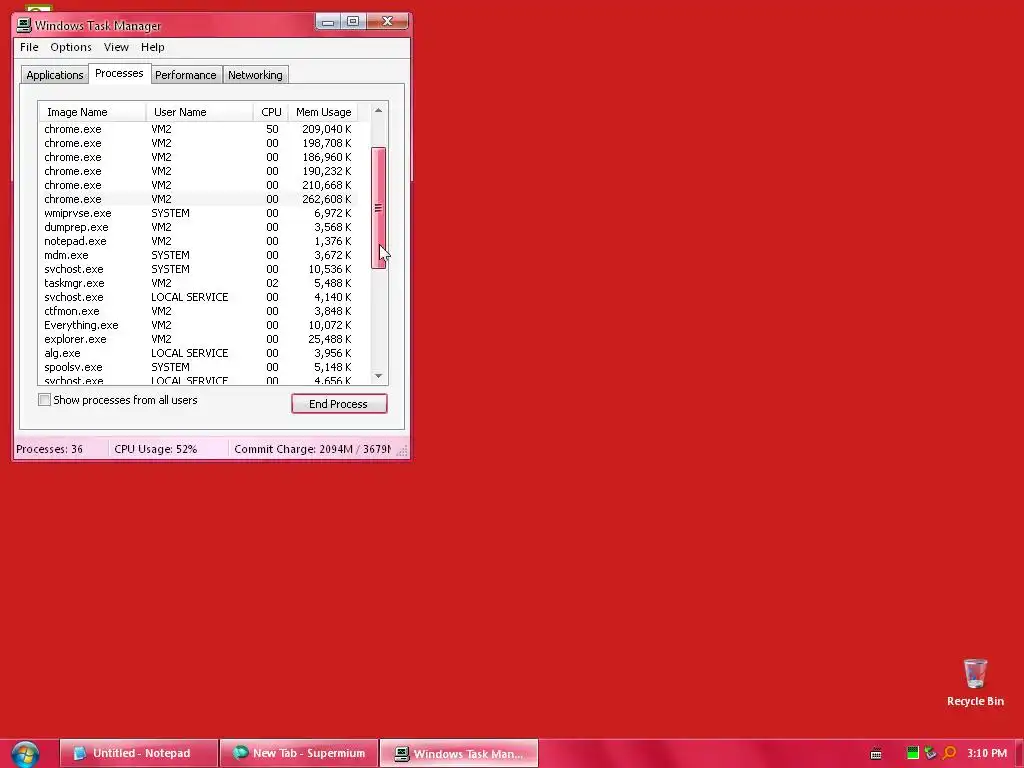Click the Task Manager title bar icon
This screenshot has width=1024, height=768.
24,25
